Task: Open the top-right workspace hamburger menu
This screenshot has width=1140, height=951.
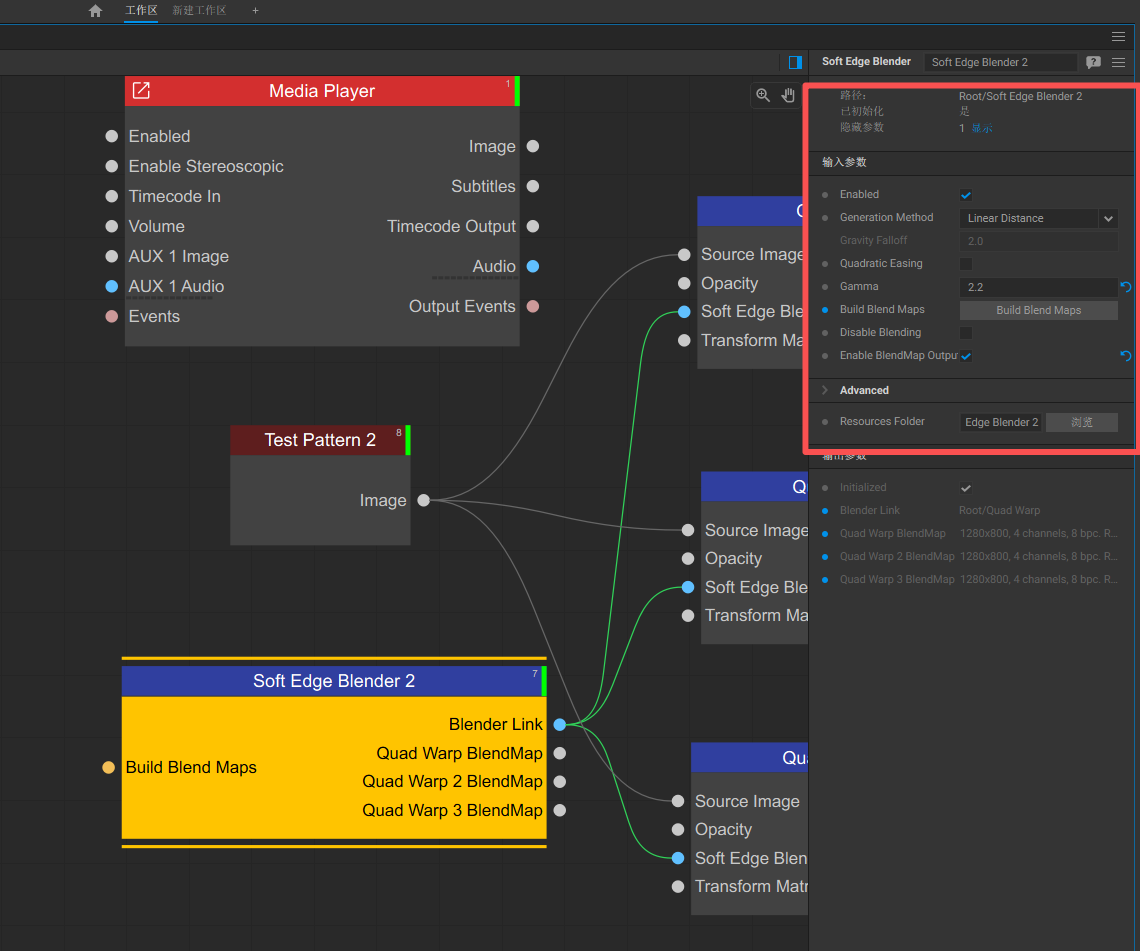Action: (x=1118, y=36)
